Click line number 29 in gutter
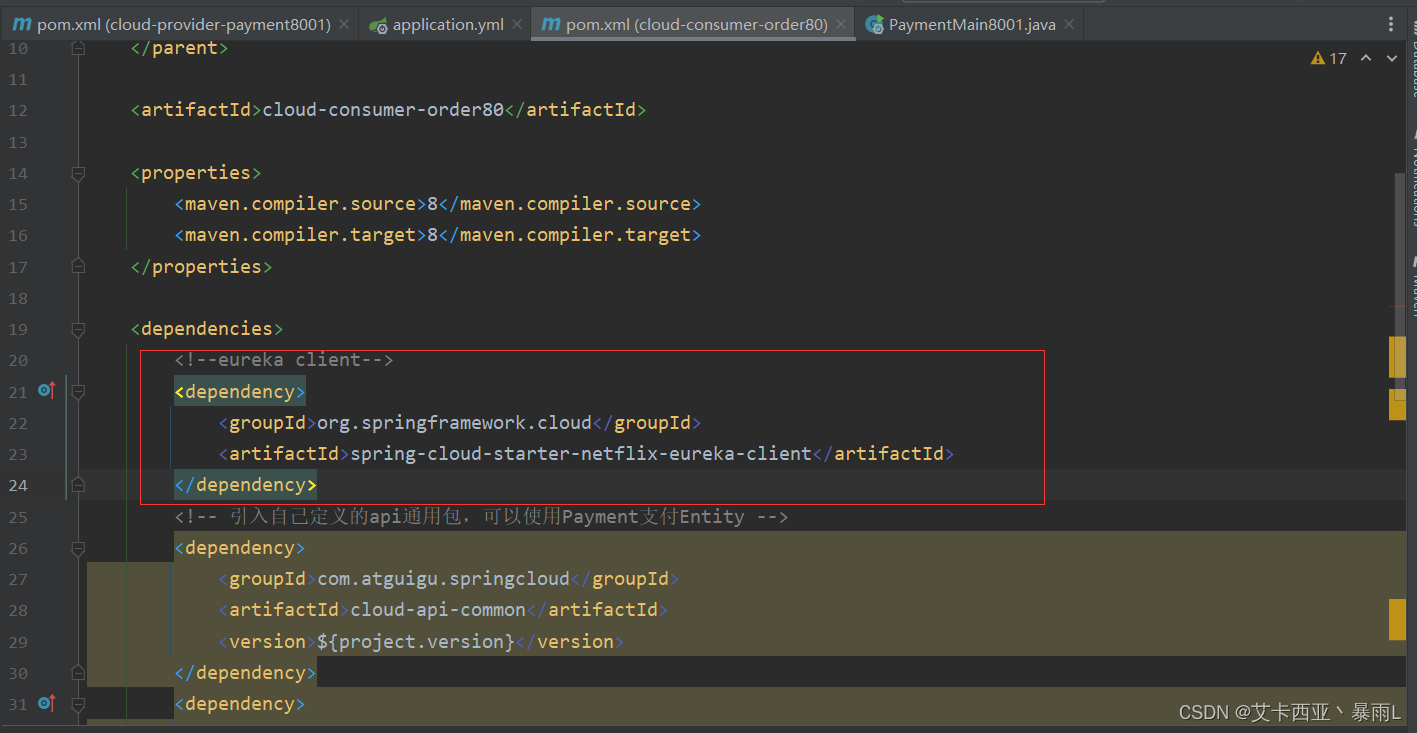 coord(18,641)
